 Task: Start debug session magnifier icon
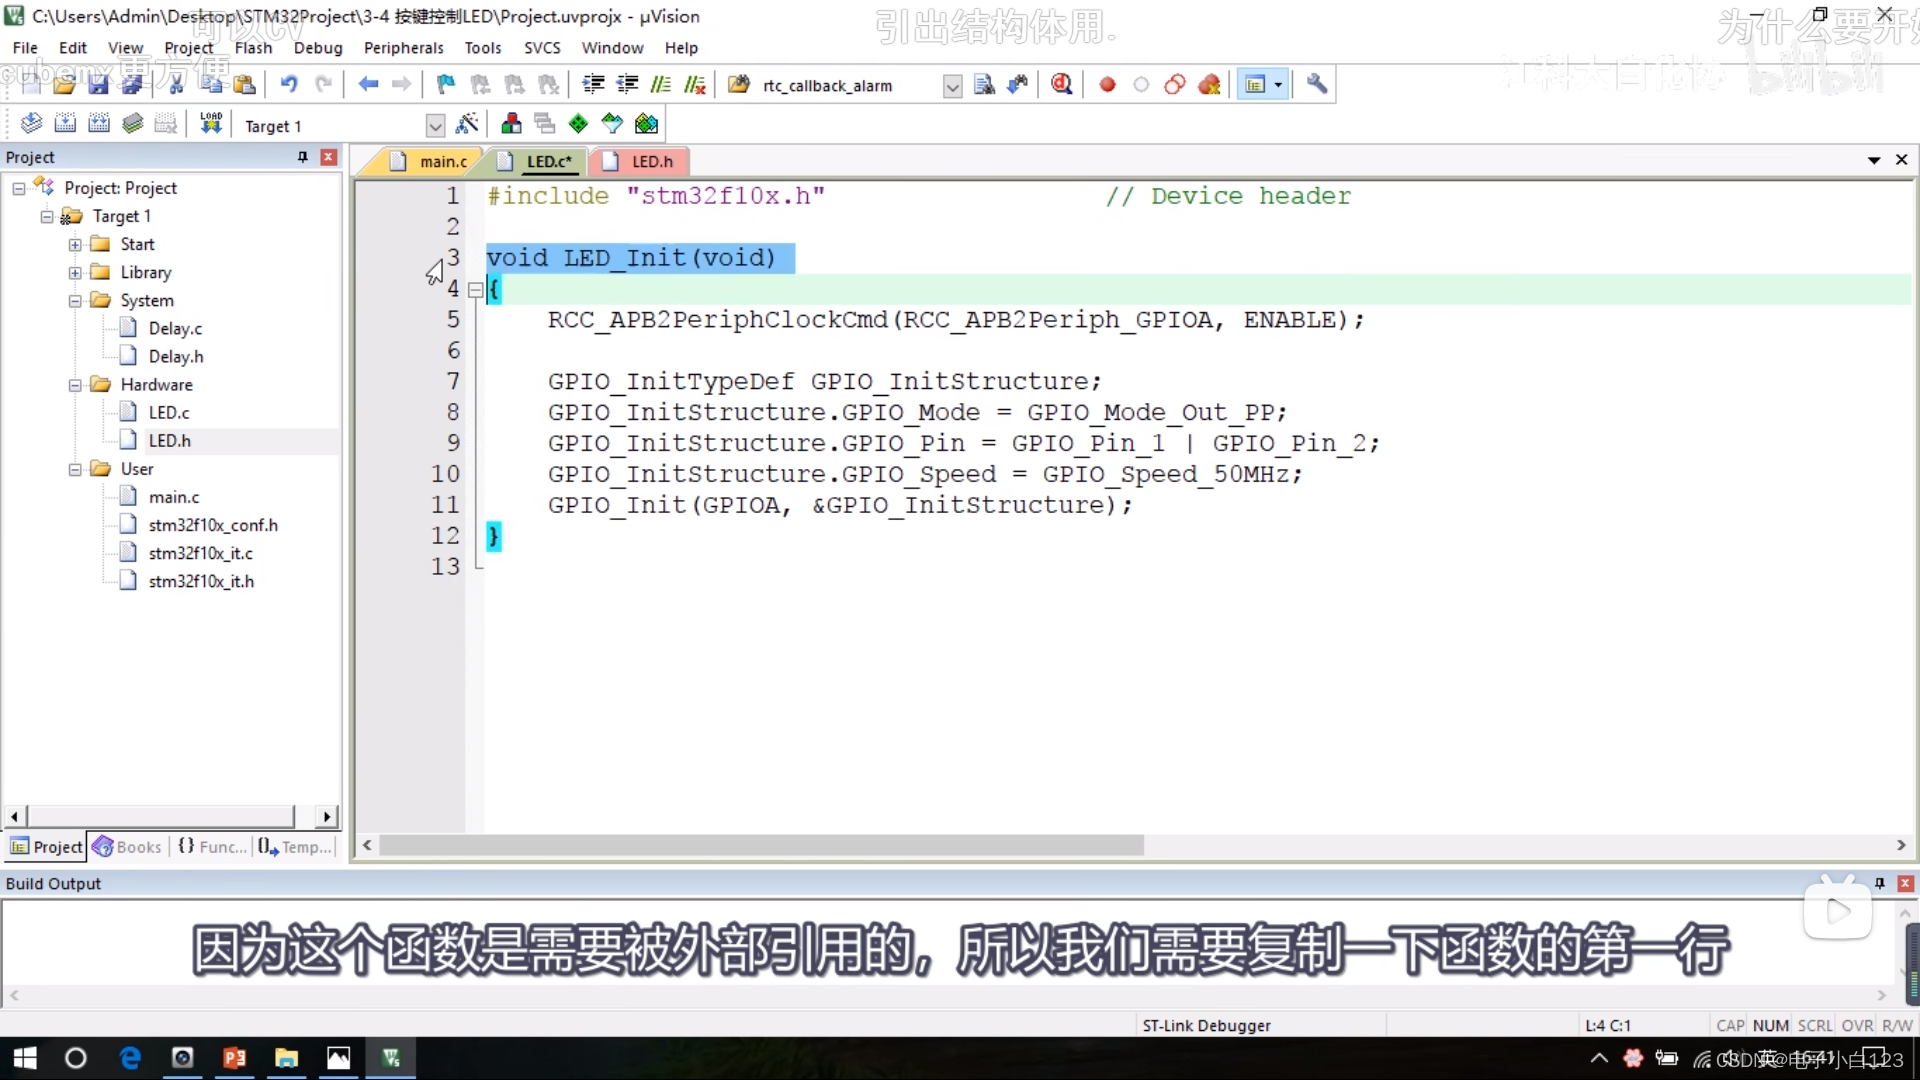click(1062, 85)
